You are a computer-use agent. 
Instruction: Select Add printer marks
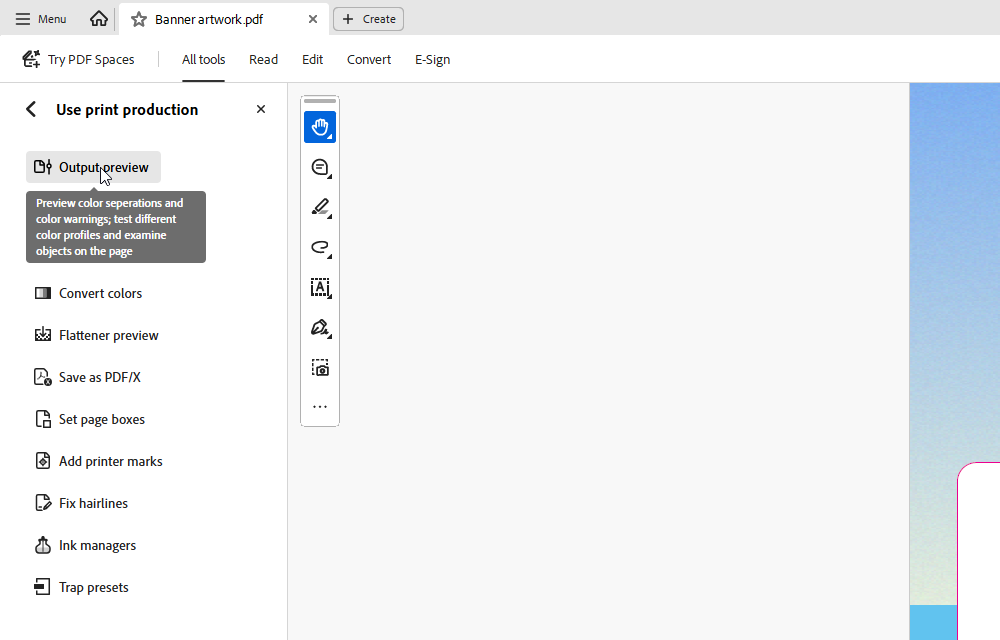(x=98, y=462)
